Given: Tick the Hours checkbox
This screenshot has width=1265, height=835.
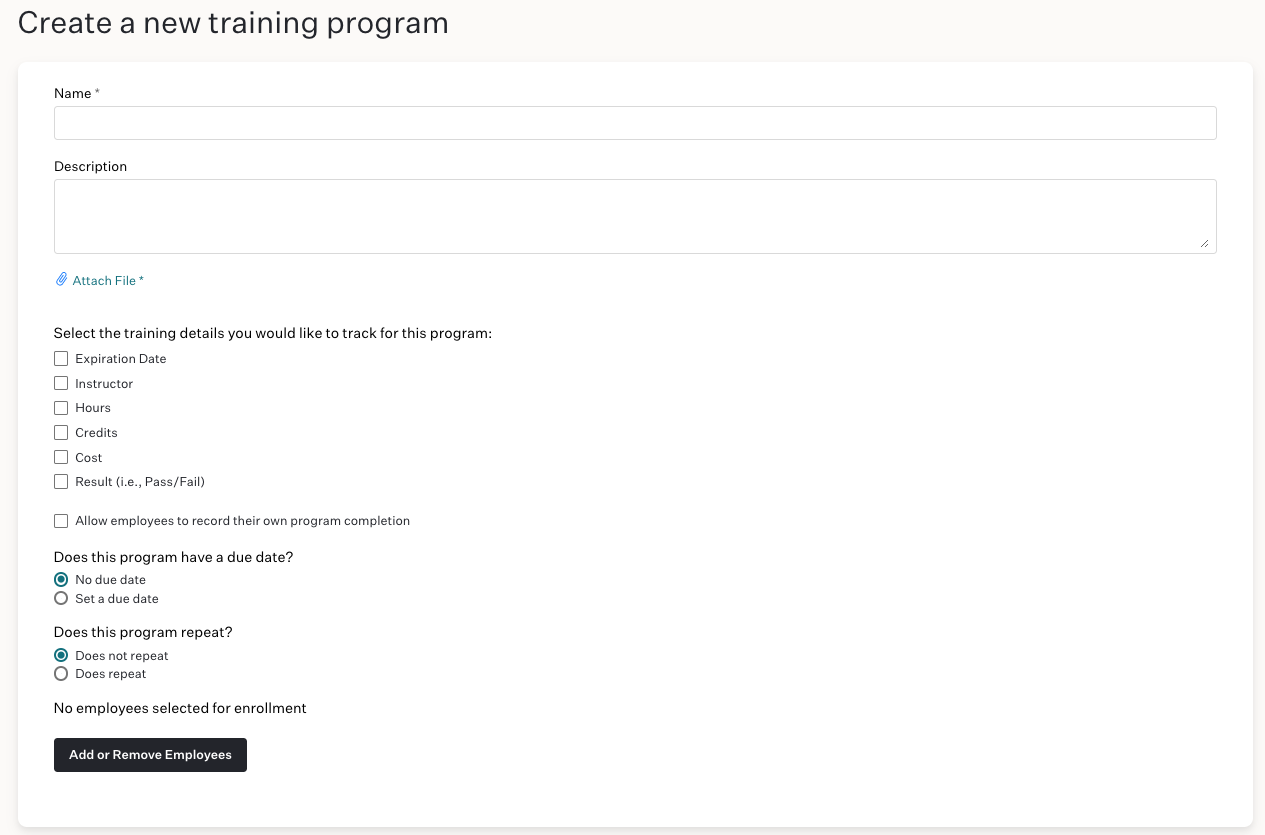Looking at the screenshot, I should pos(61,408).
